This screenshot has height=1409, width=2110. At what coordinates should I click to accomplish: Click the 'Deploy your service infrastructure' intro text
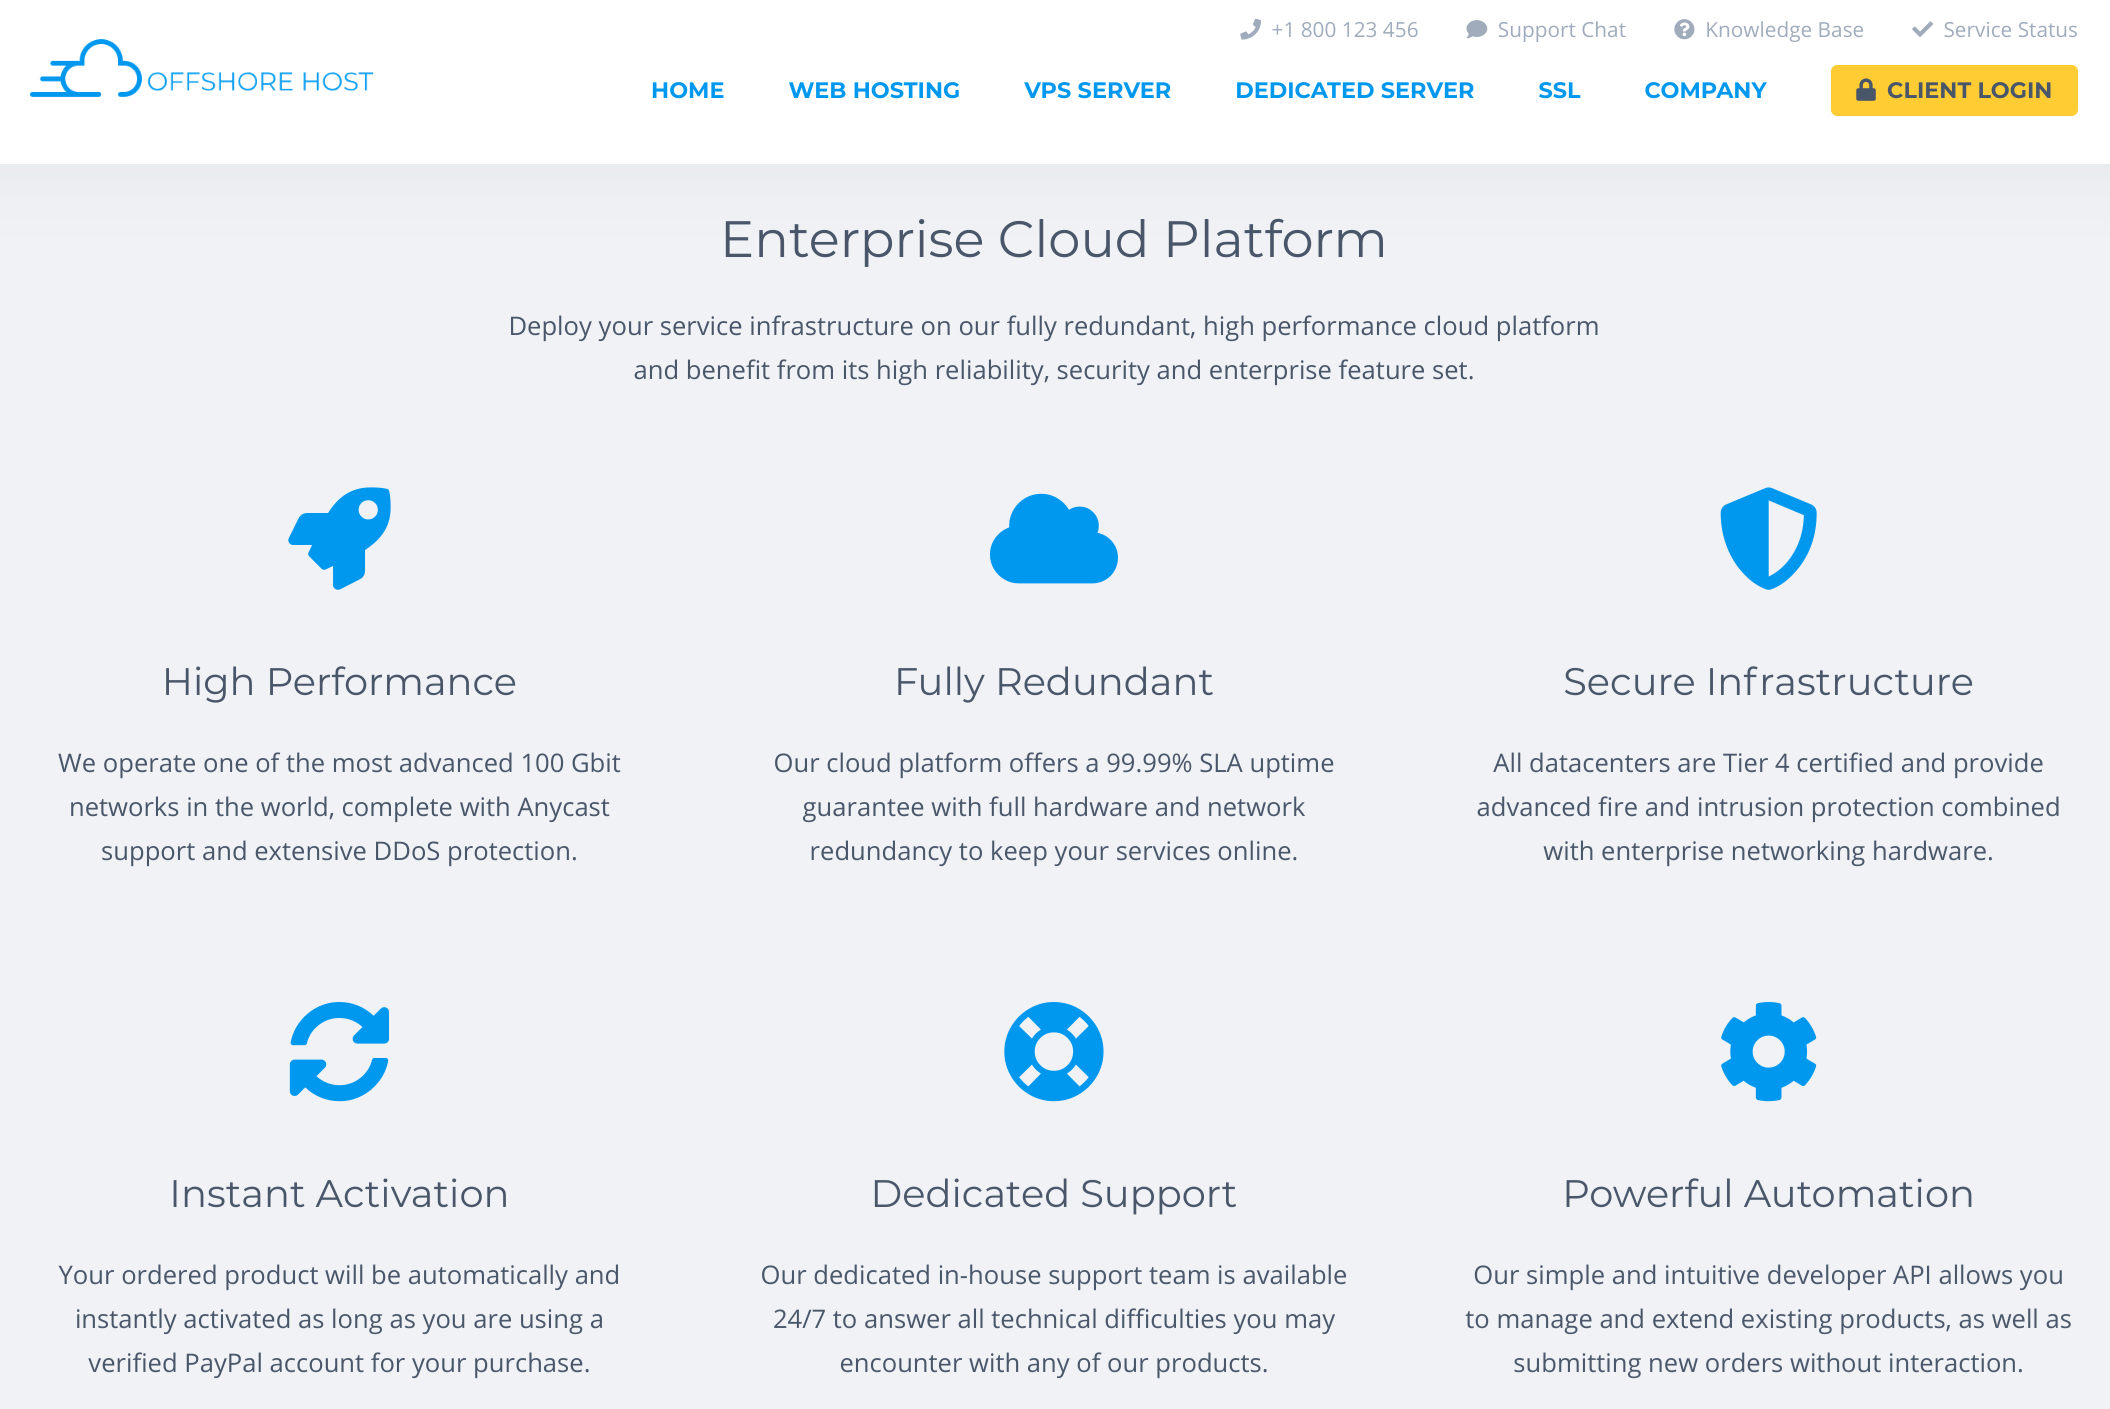click(x=1054, y=348)
